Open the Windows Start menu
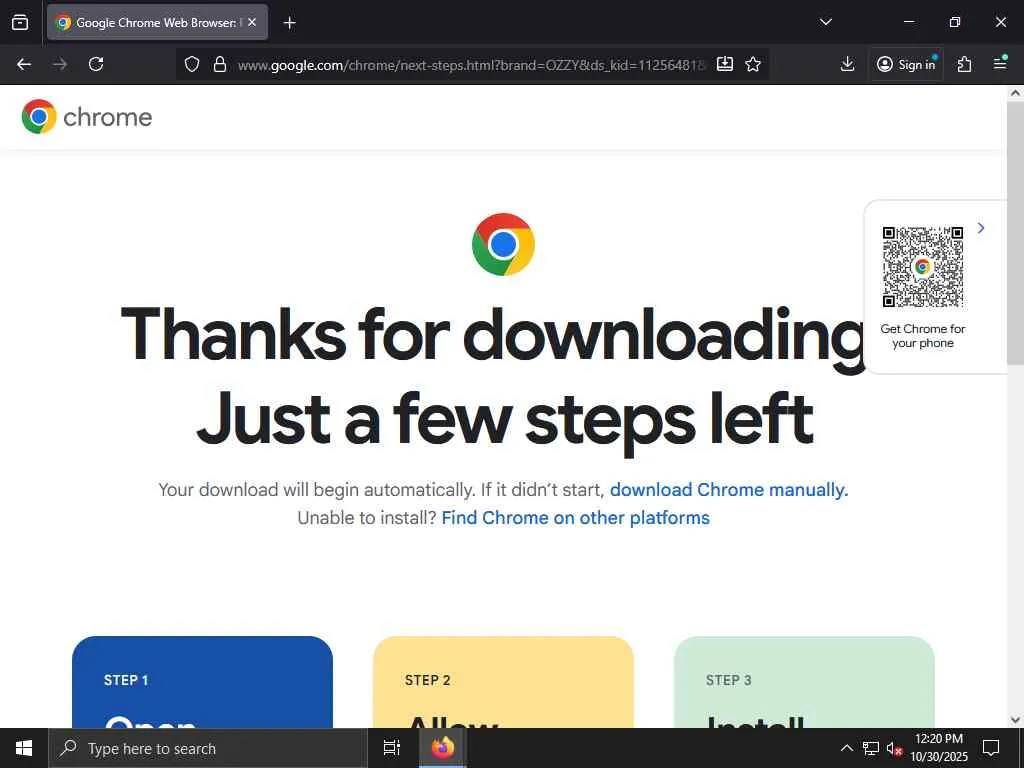Image resolution: width=1024 pixels, height=768 pixels. coord(24,748)
